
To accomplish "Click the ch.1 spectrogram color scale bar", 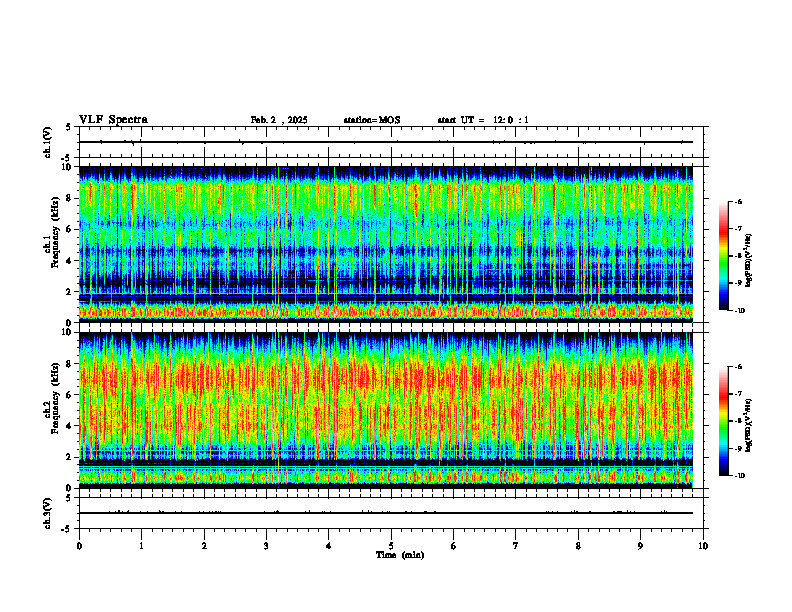I will [x=724, y=256].
